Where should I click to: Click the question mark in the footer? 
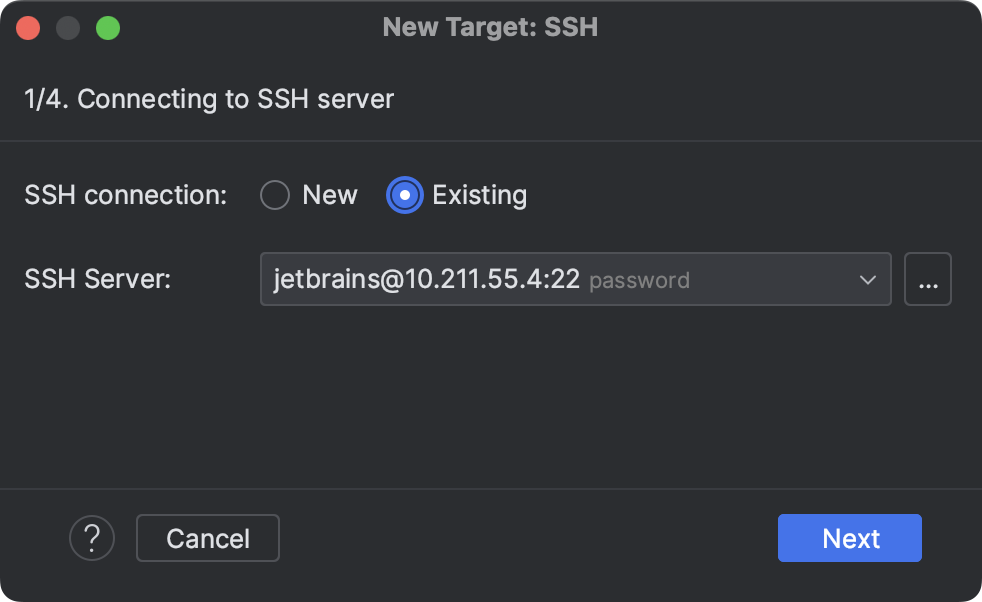coord(92,538)
